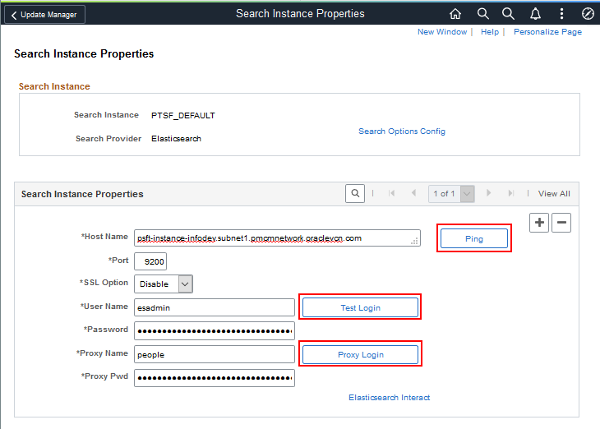The width and height of the screenshot is (600, 429).
Task: Click the Elasticsearch provider value
Action: 176,139
